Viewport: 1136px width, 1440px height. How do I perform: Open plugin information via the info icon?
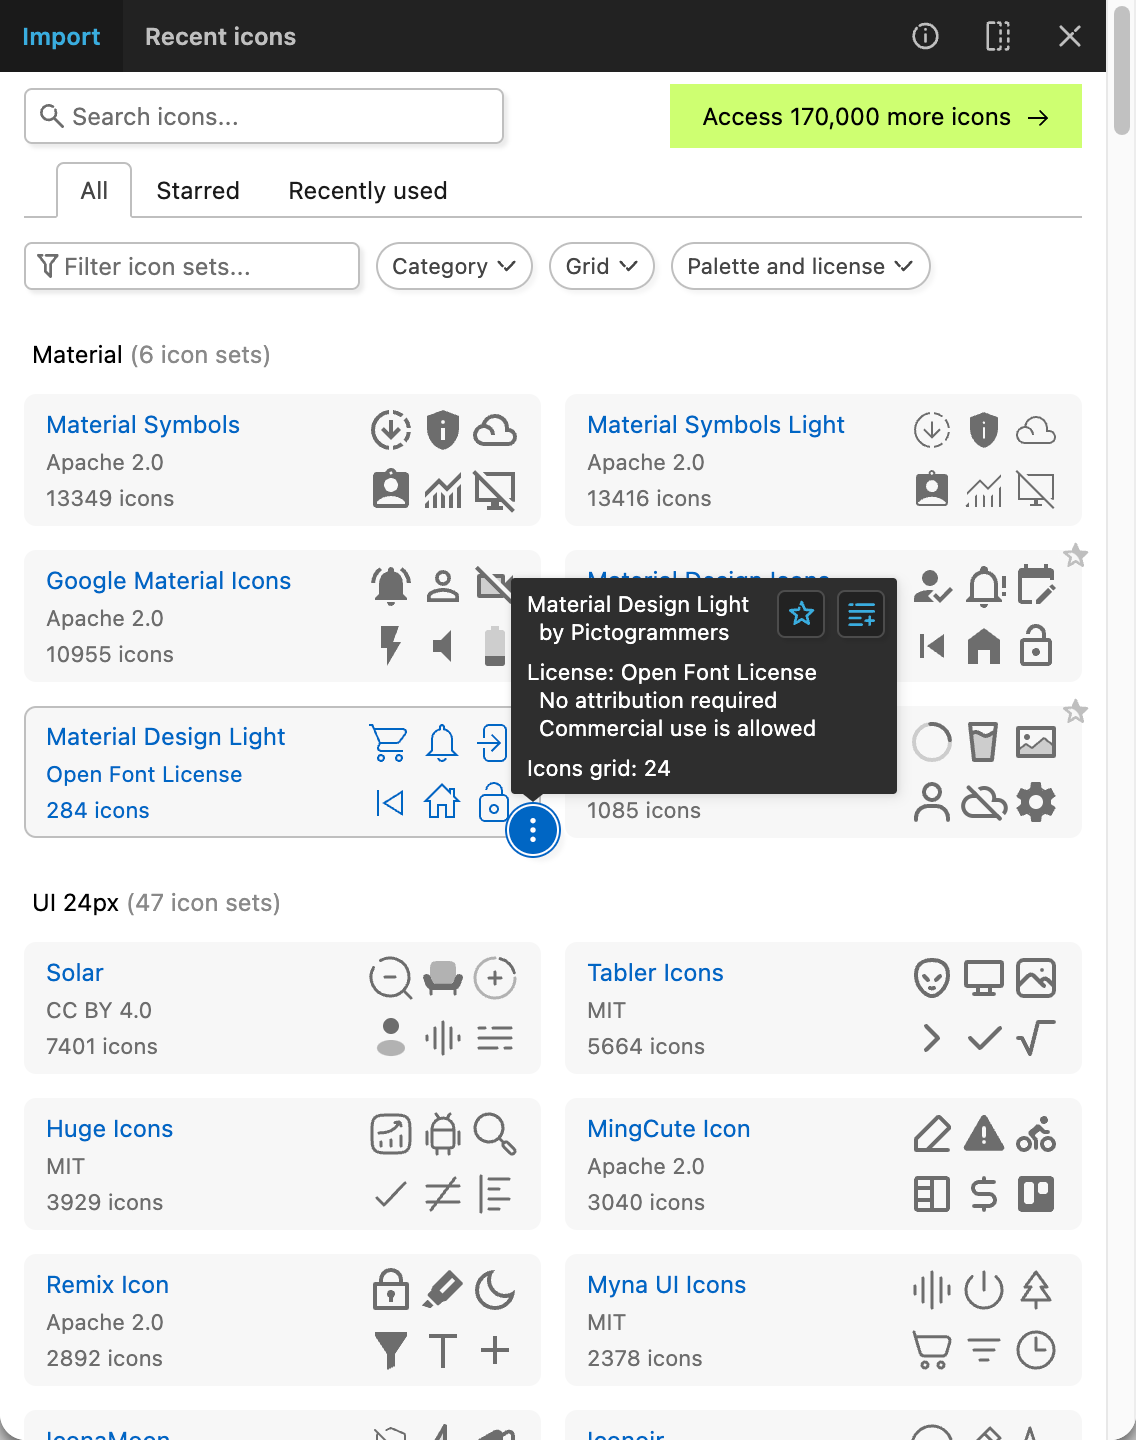tap(925, 36)
